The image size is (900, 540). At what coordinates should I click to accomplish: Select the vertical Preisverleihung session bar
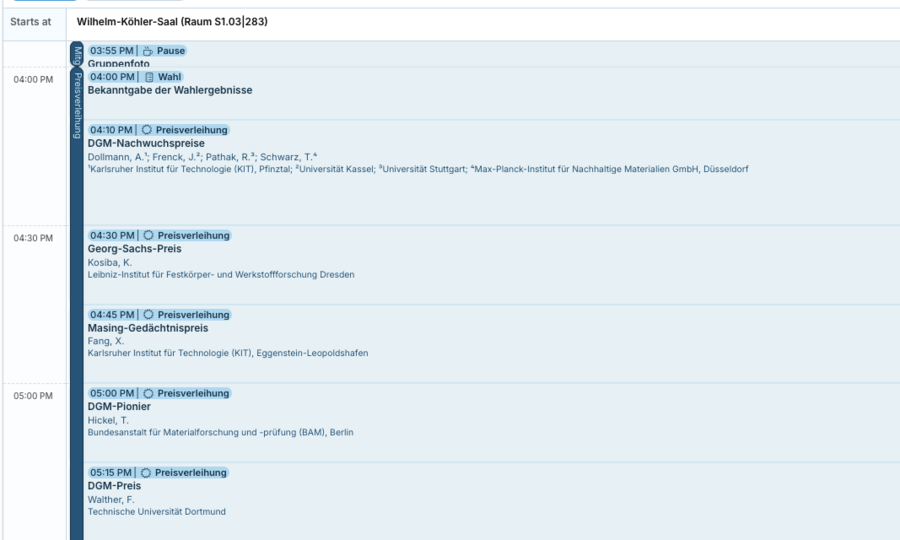[x=77, y=304]
